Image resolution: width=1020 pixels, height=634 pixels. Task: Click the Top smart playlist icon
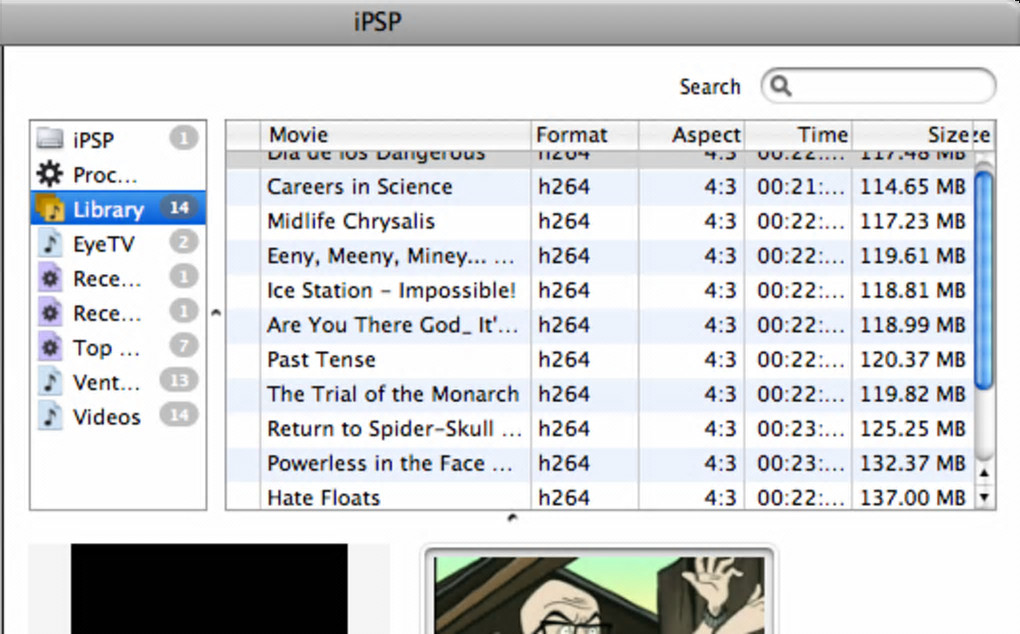[x=49, y=348]
